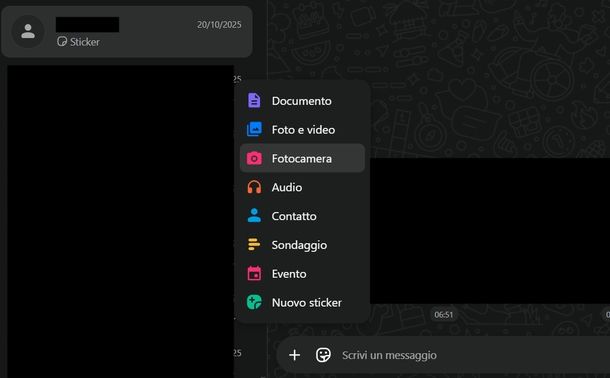610x378 pixels.
Task: Click the plus attach button
Action: 294,355
